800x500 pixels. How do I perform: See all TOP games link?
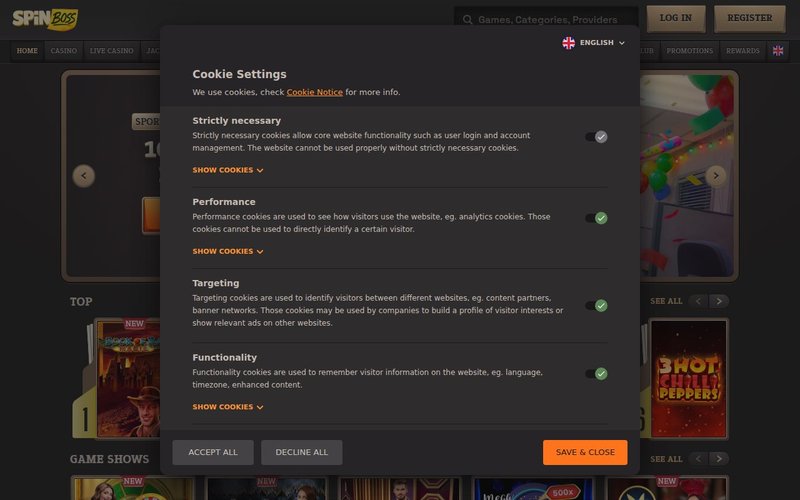tap(666, 301)
